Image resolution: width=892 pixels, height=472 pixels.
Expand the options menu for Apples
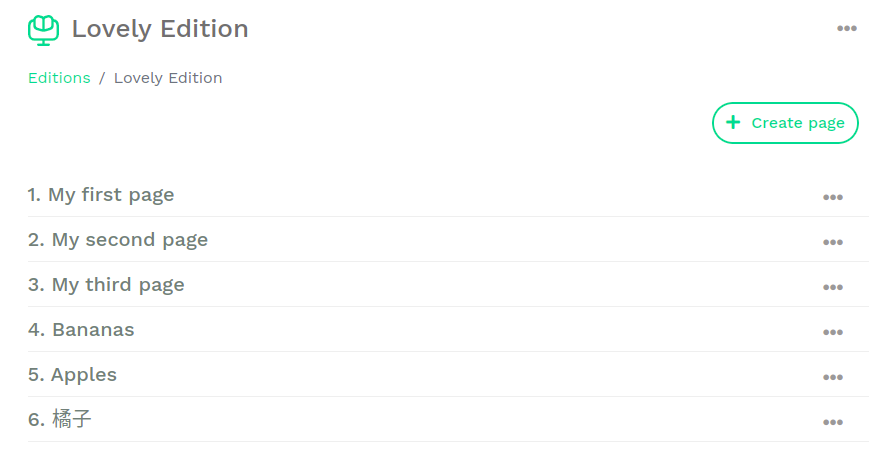[833, 377]
